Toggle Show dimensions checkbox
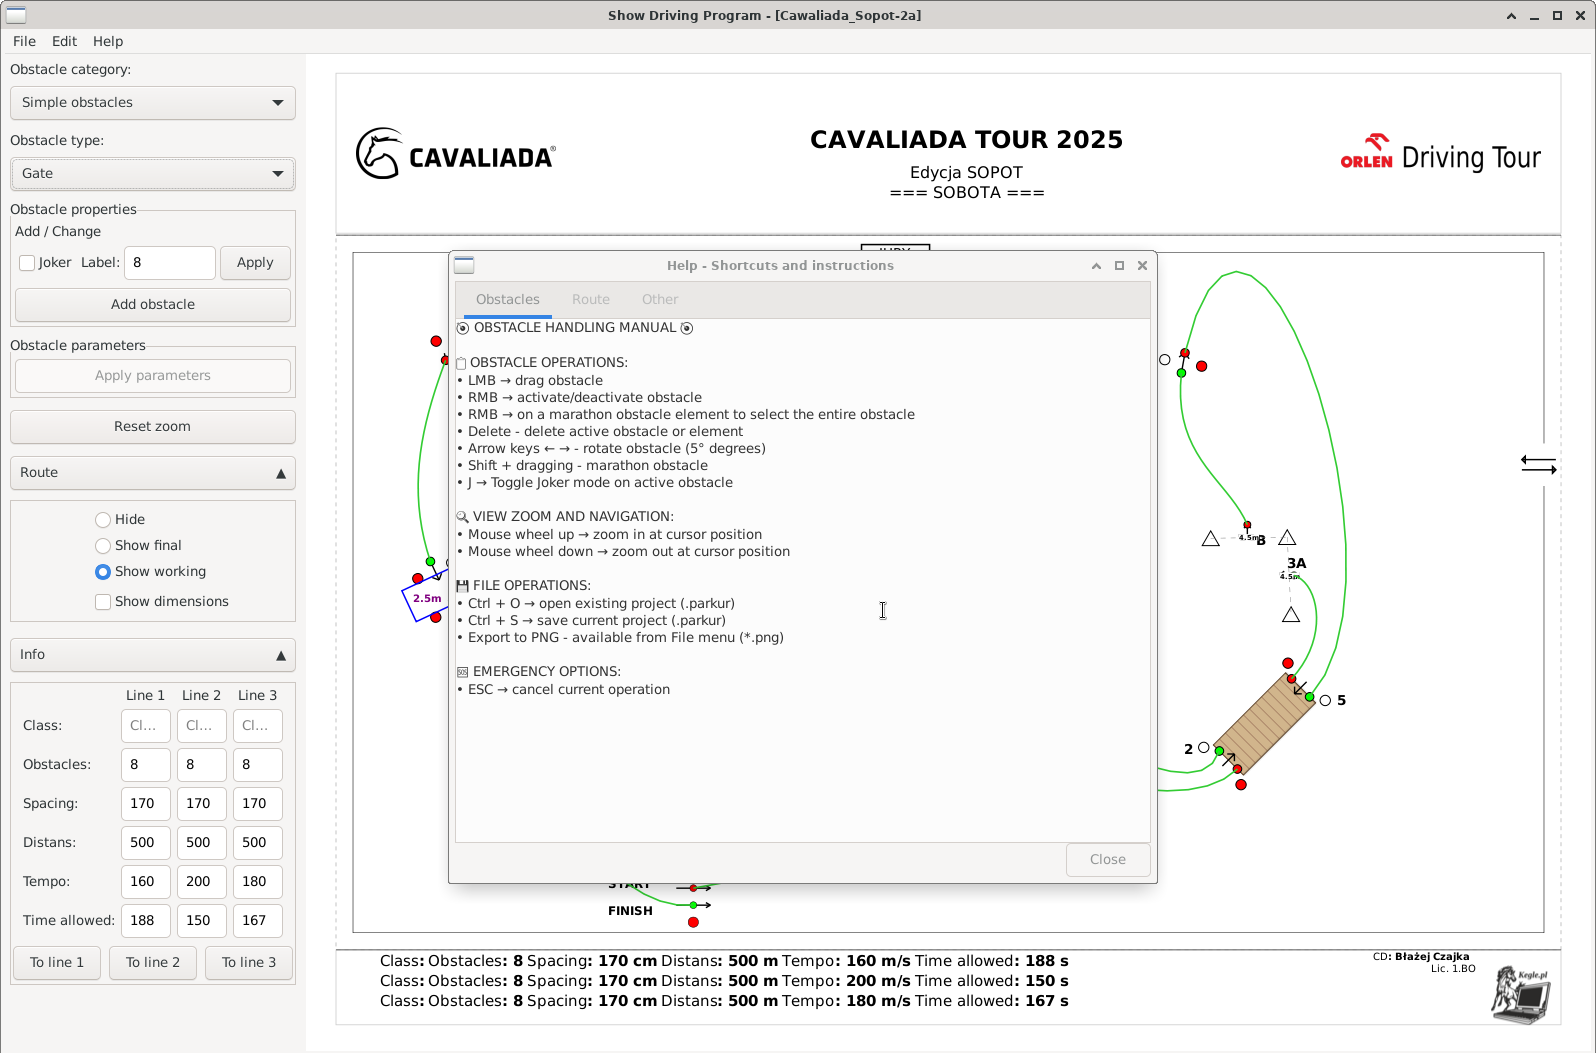The image size is (1596, 1053). pos(103,602)
